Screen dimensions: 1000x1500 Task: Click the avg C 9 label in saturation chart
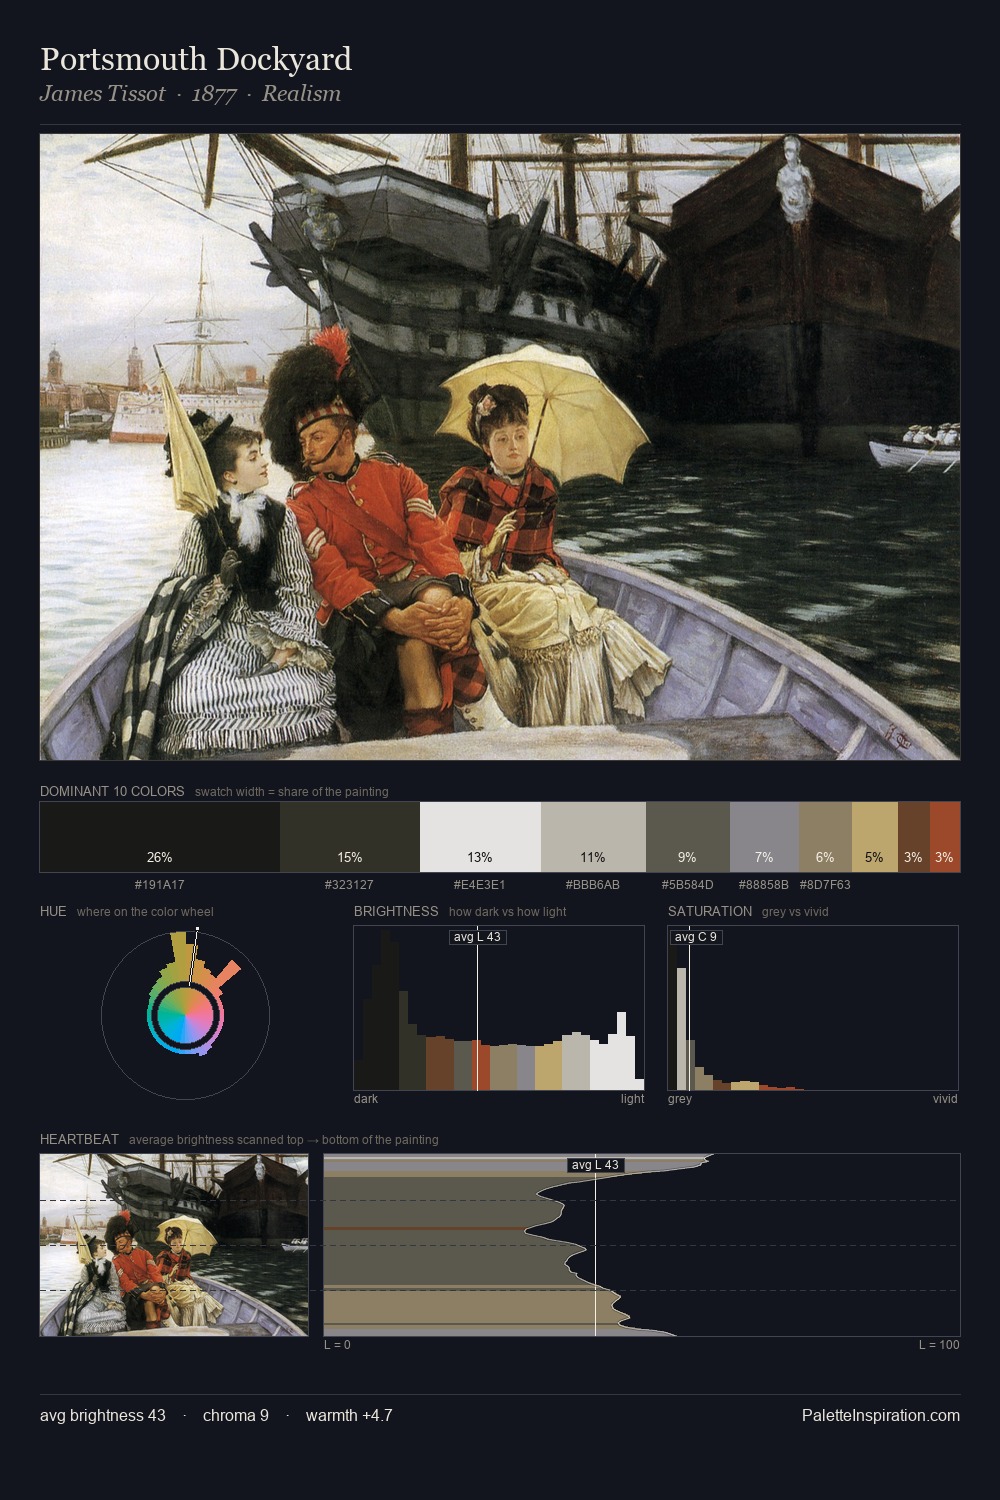tap(695, 937)
